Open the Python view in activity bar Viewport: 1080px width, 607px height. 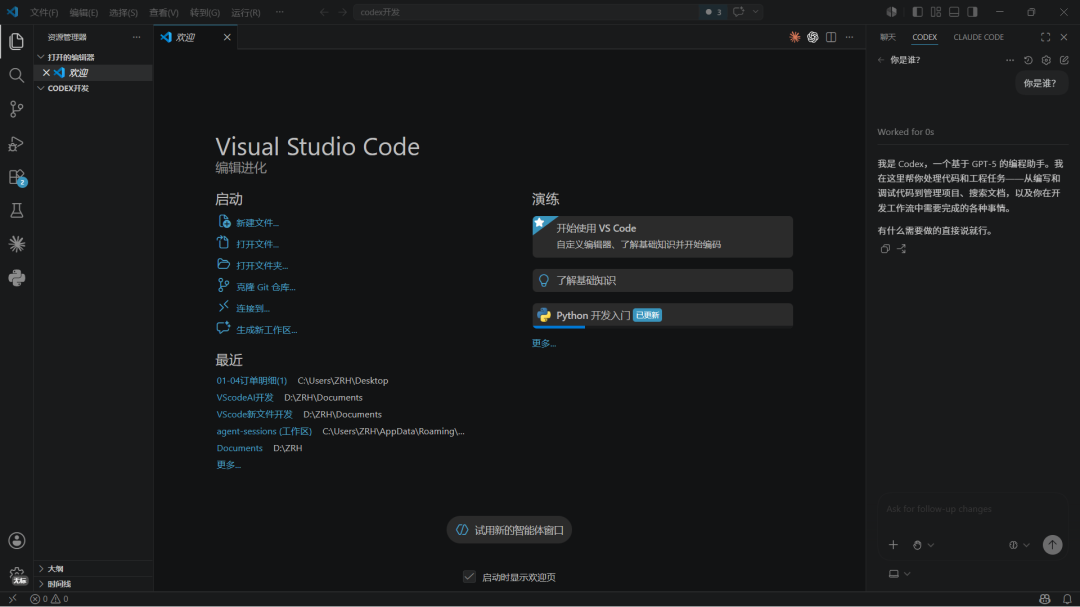pos(17,278)
